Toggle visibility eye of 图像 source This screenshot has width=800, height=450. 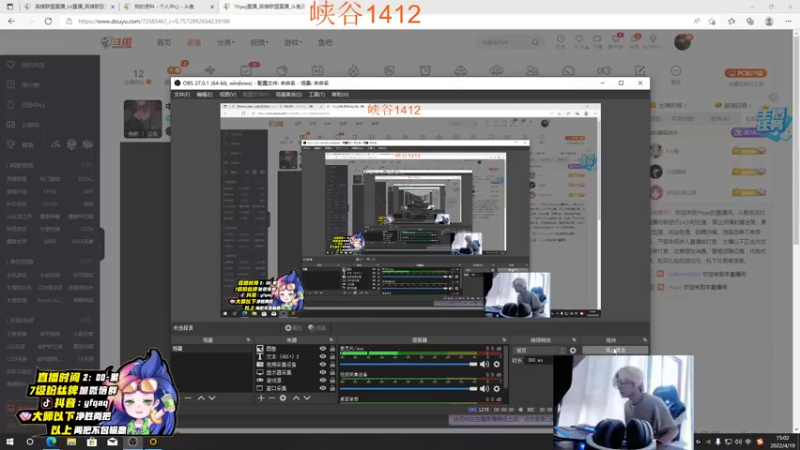pyautogui.click(x=322, y=349)
